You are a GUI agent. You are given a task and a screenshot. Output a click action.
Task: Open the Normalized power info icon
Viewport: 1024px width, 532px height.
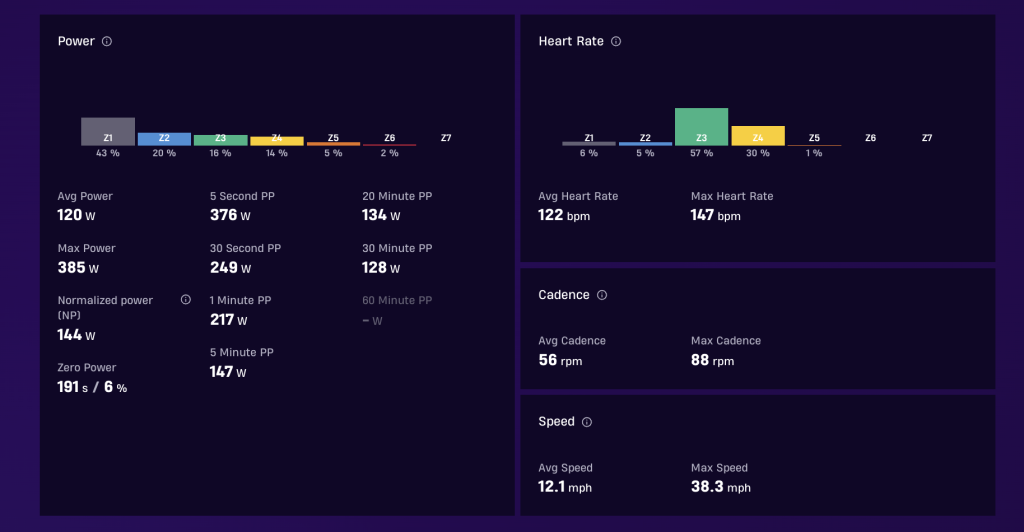185,300
